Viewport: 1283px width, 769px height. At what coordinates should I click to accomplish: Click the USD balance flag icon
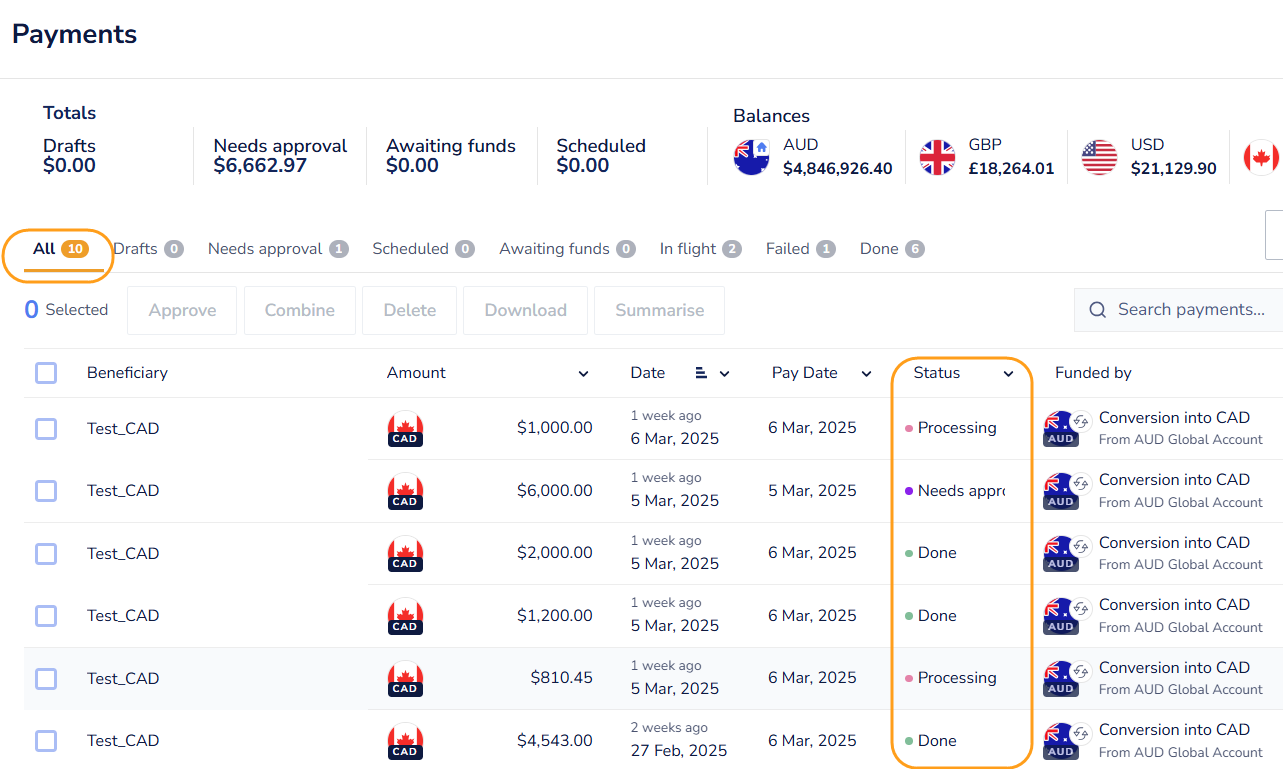pyautogui.click(x=1099, y=157)
